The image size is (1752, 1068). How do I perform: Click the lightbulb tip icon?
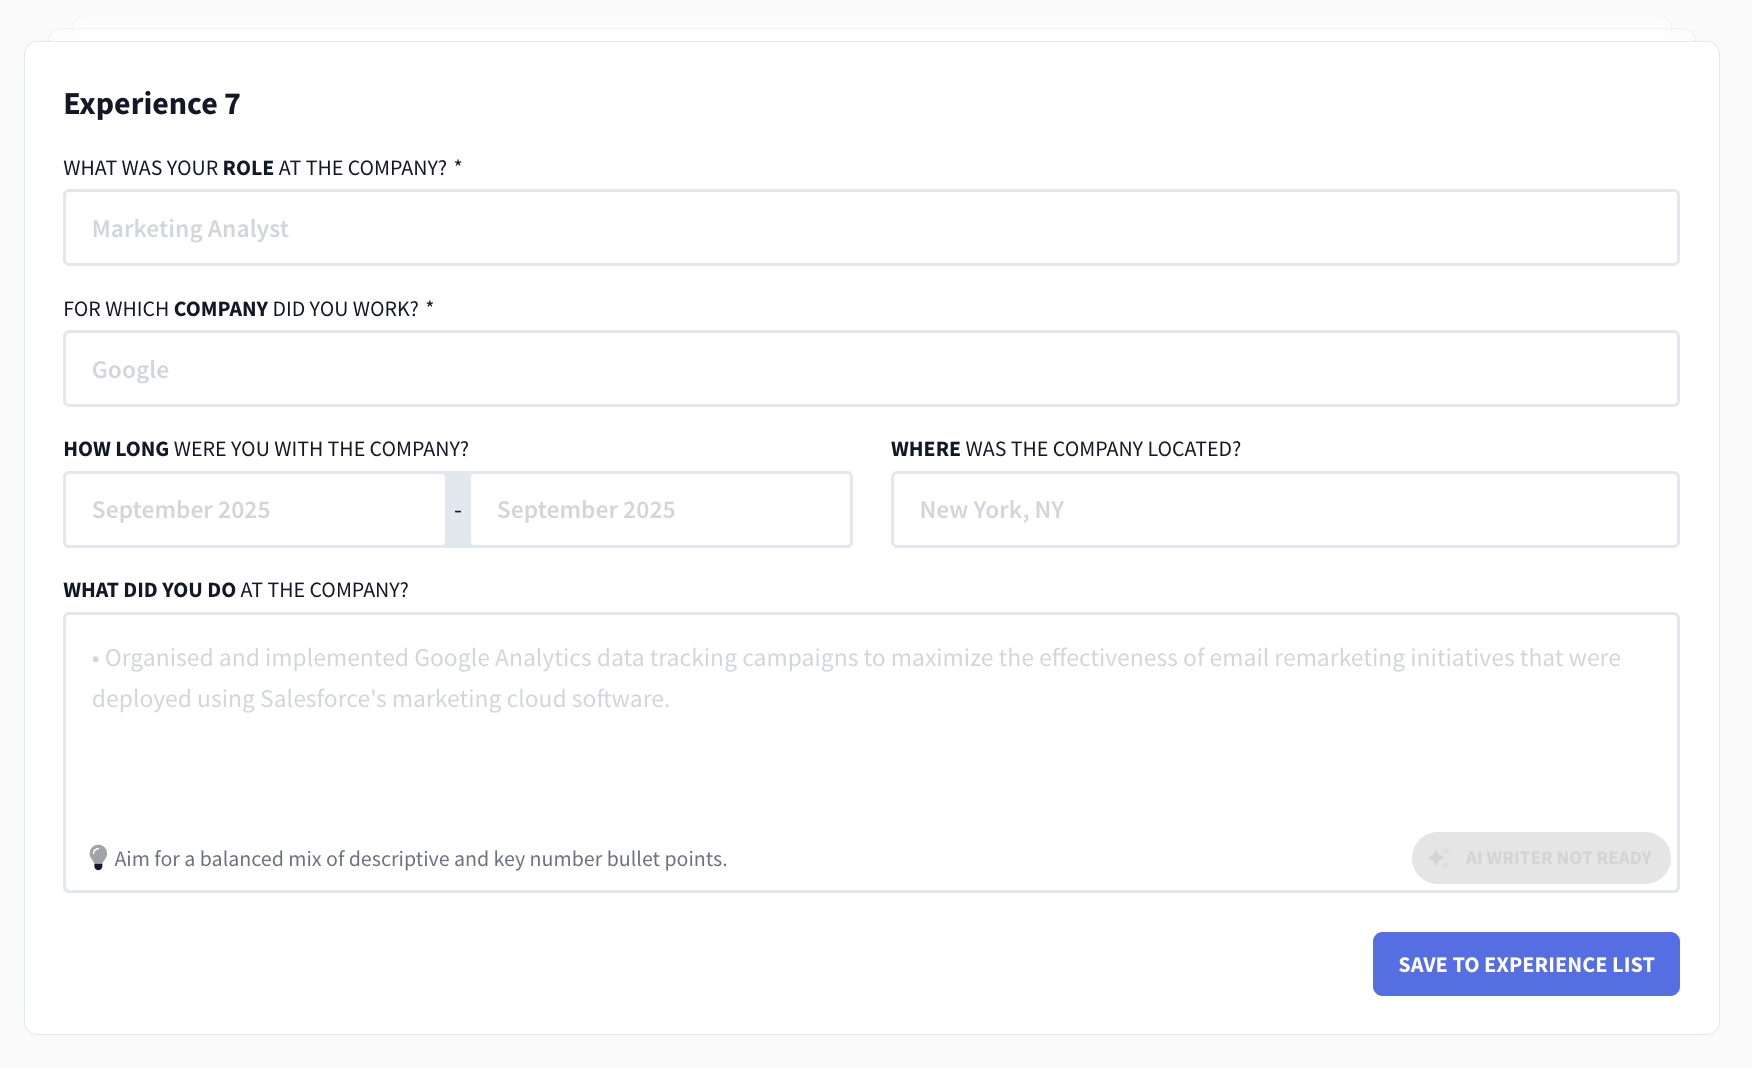coord(98,858)
